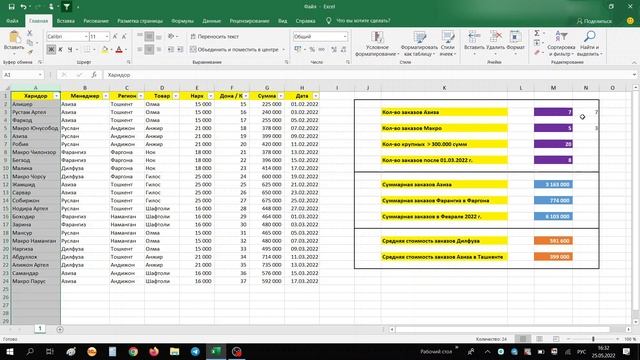Open filter dropdown for Товар column

pos(176,96)
